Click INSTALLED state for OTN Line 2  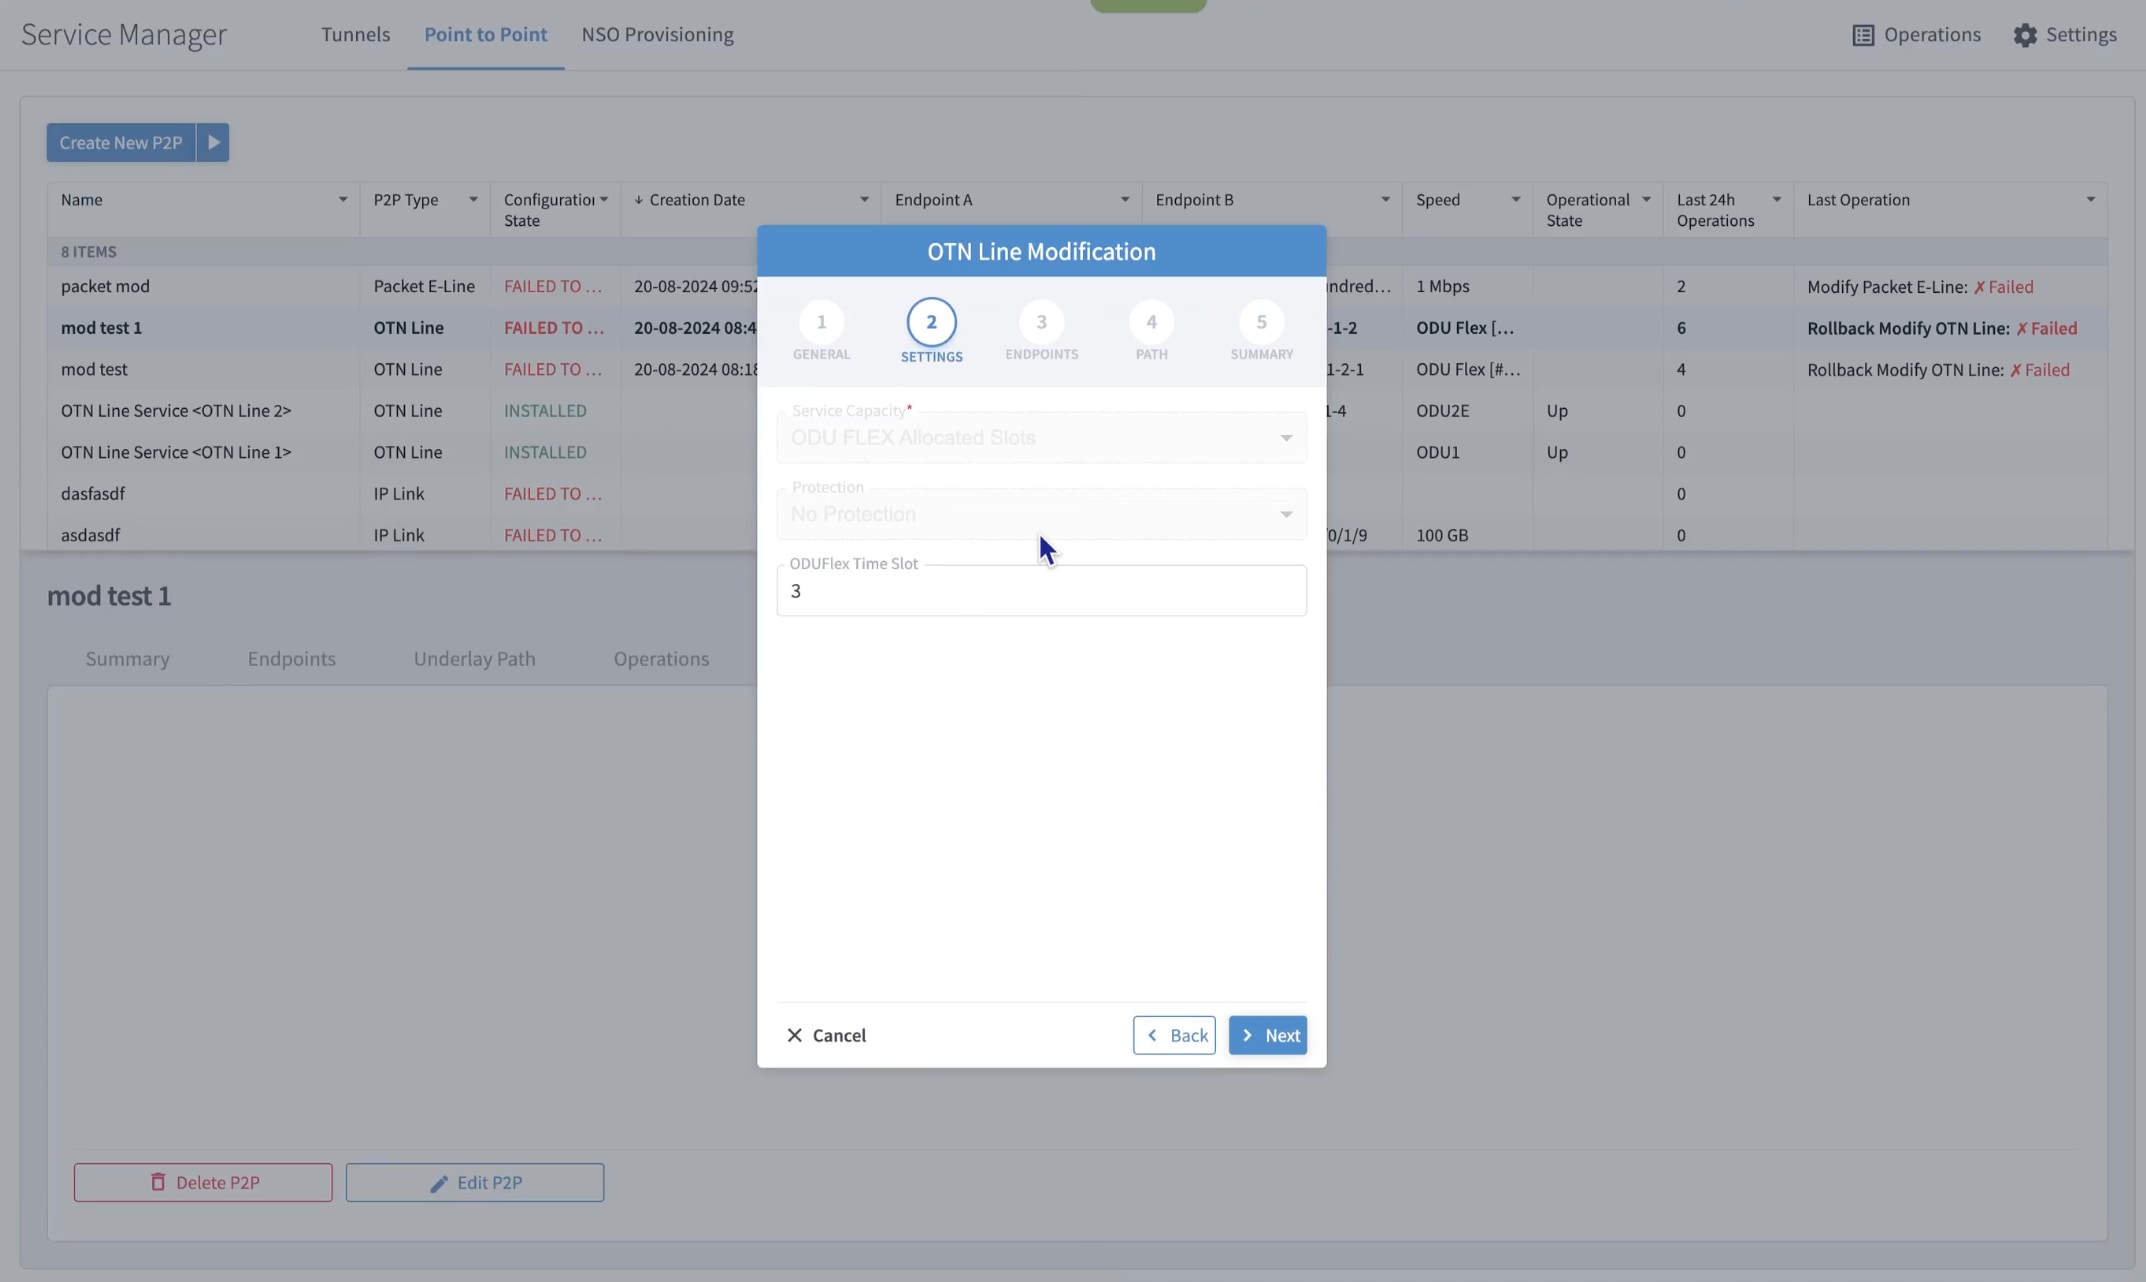coord(545,410)
